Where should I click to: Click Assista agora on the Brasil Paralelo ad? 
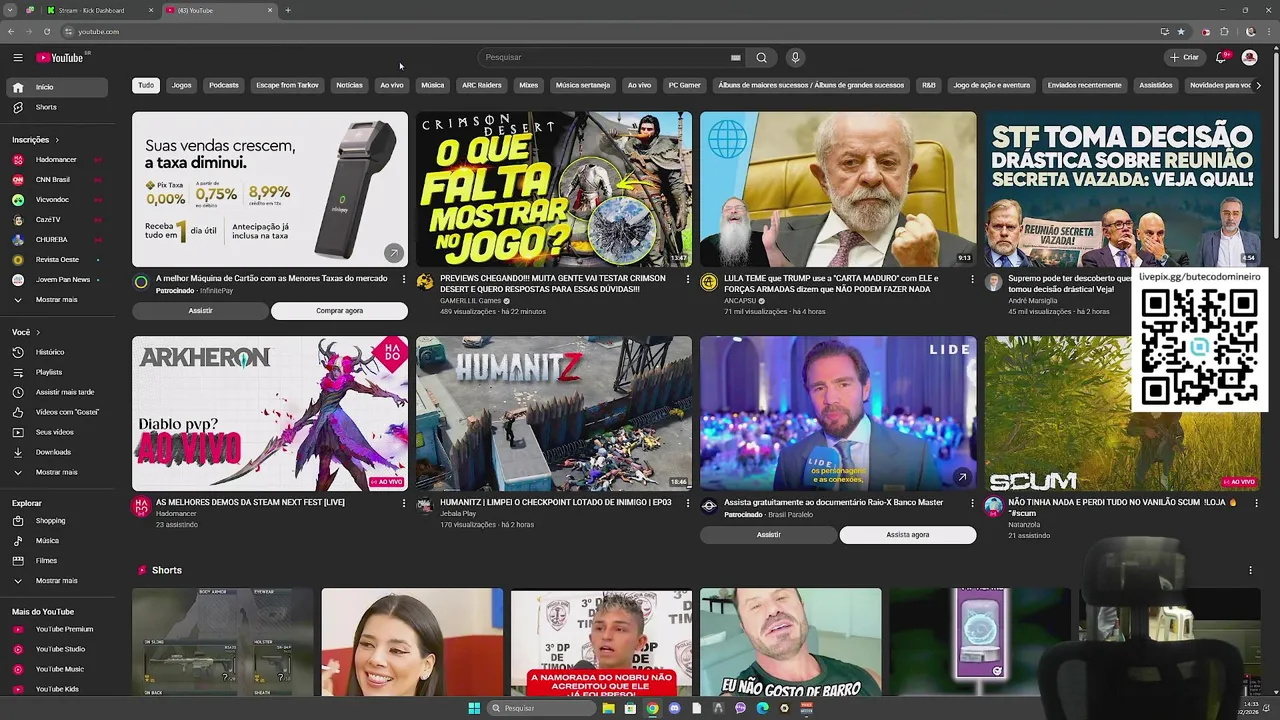tap(907, 535)
